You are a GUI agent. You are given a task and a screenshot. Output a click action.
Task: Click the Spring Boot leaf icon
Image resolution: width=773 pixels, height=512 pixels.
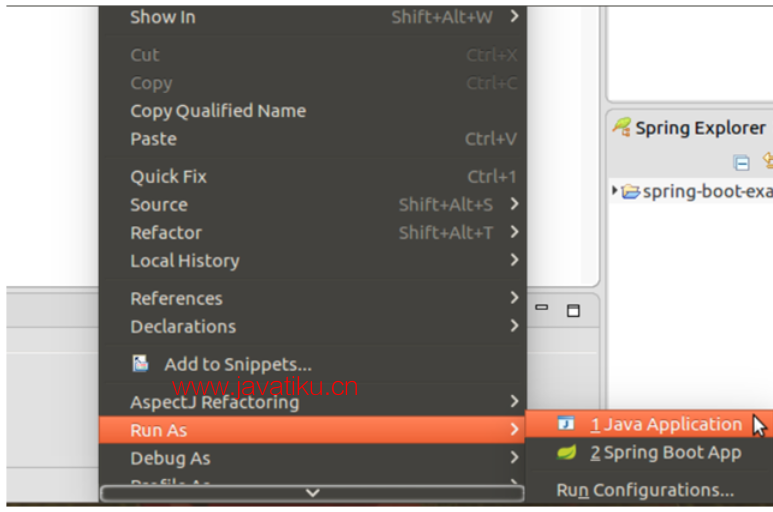[566, 452]
